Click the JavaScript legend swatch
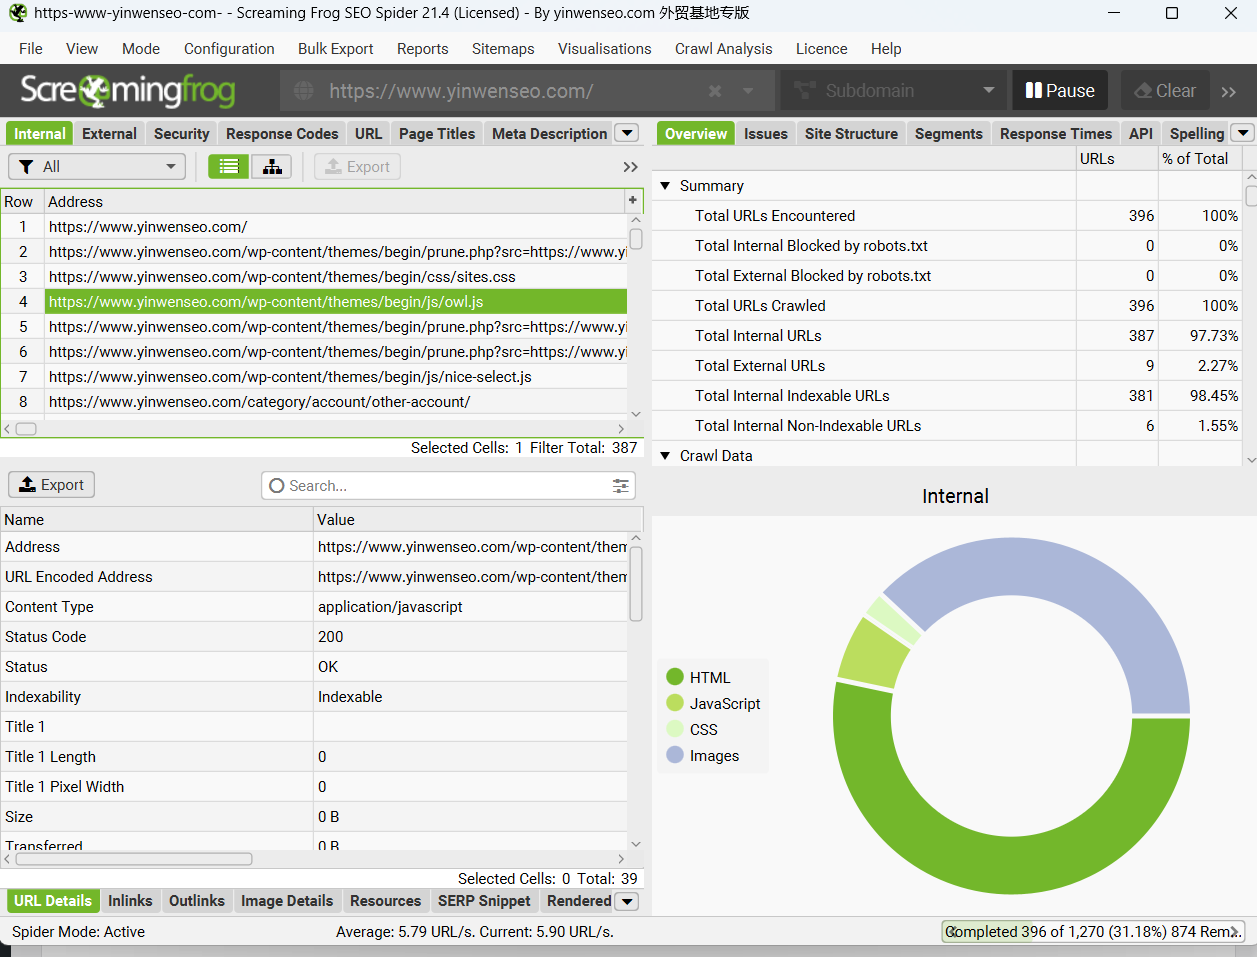This screenshot has width=1257, height=957. tap(675, 703)
